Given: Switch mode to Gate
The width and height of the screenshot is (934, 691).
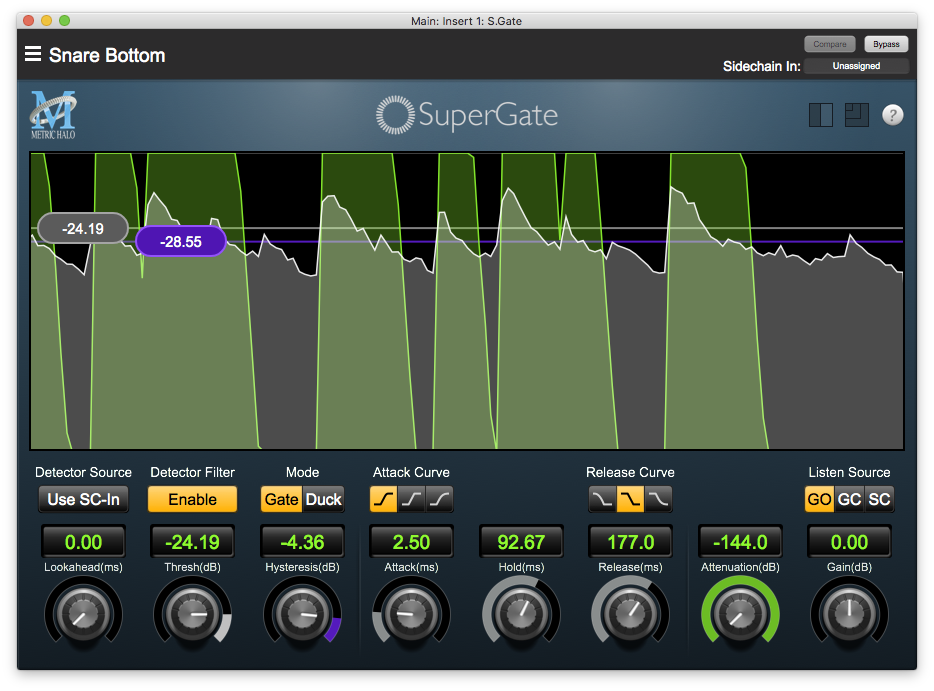Looking at the screenshot, I should 282,499.
